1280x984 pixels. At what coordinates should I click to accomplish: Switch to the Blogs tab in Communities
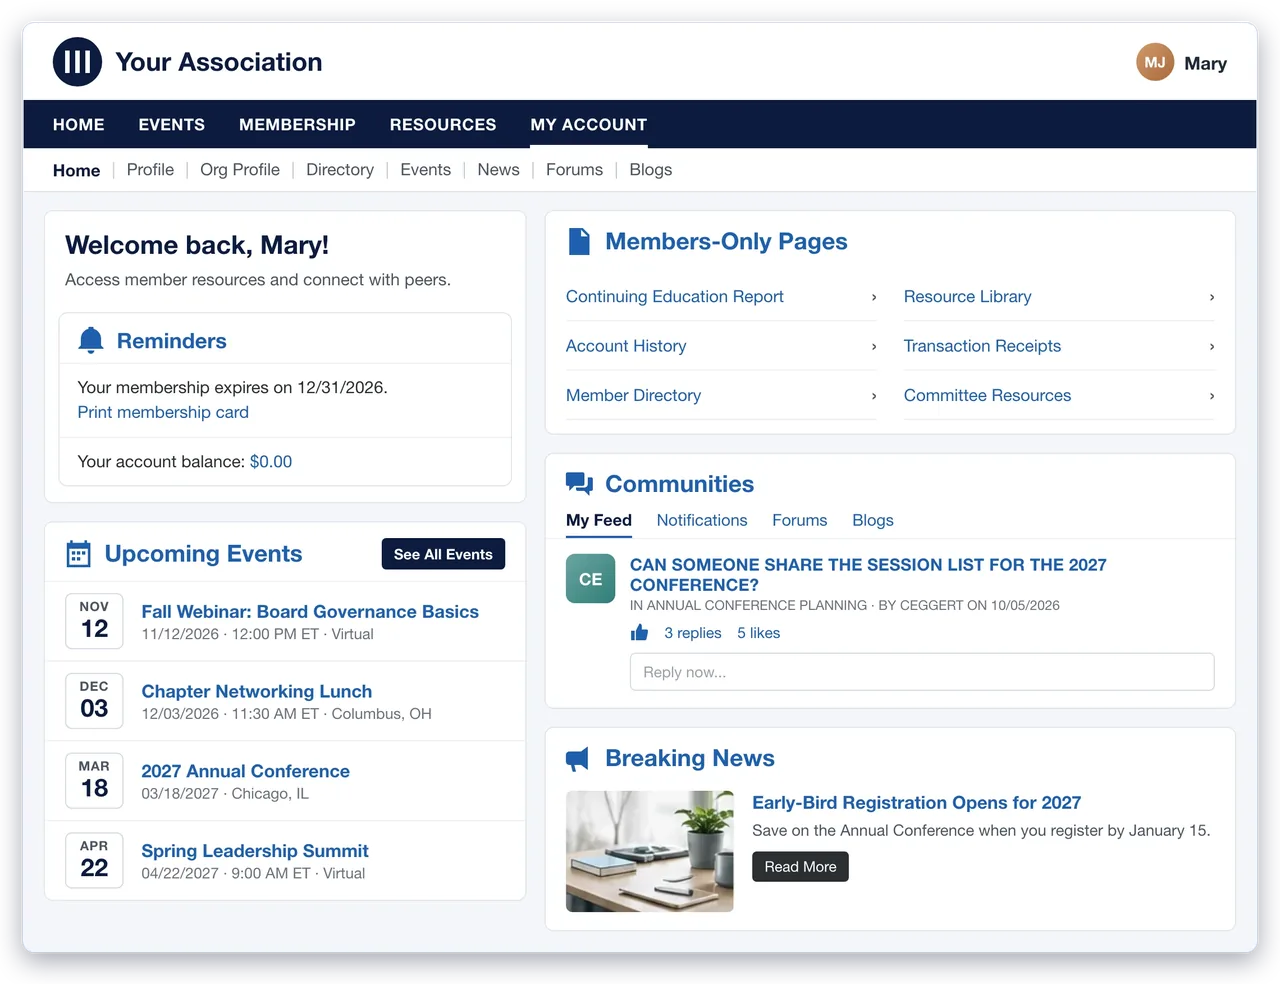(x=873, y=520)
